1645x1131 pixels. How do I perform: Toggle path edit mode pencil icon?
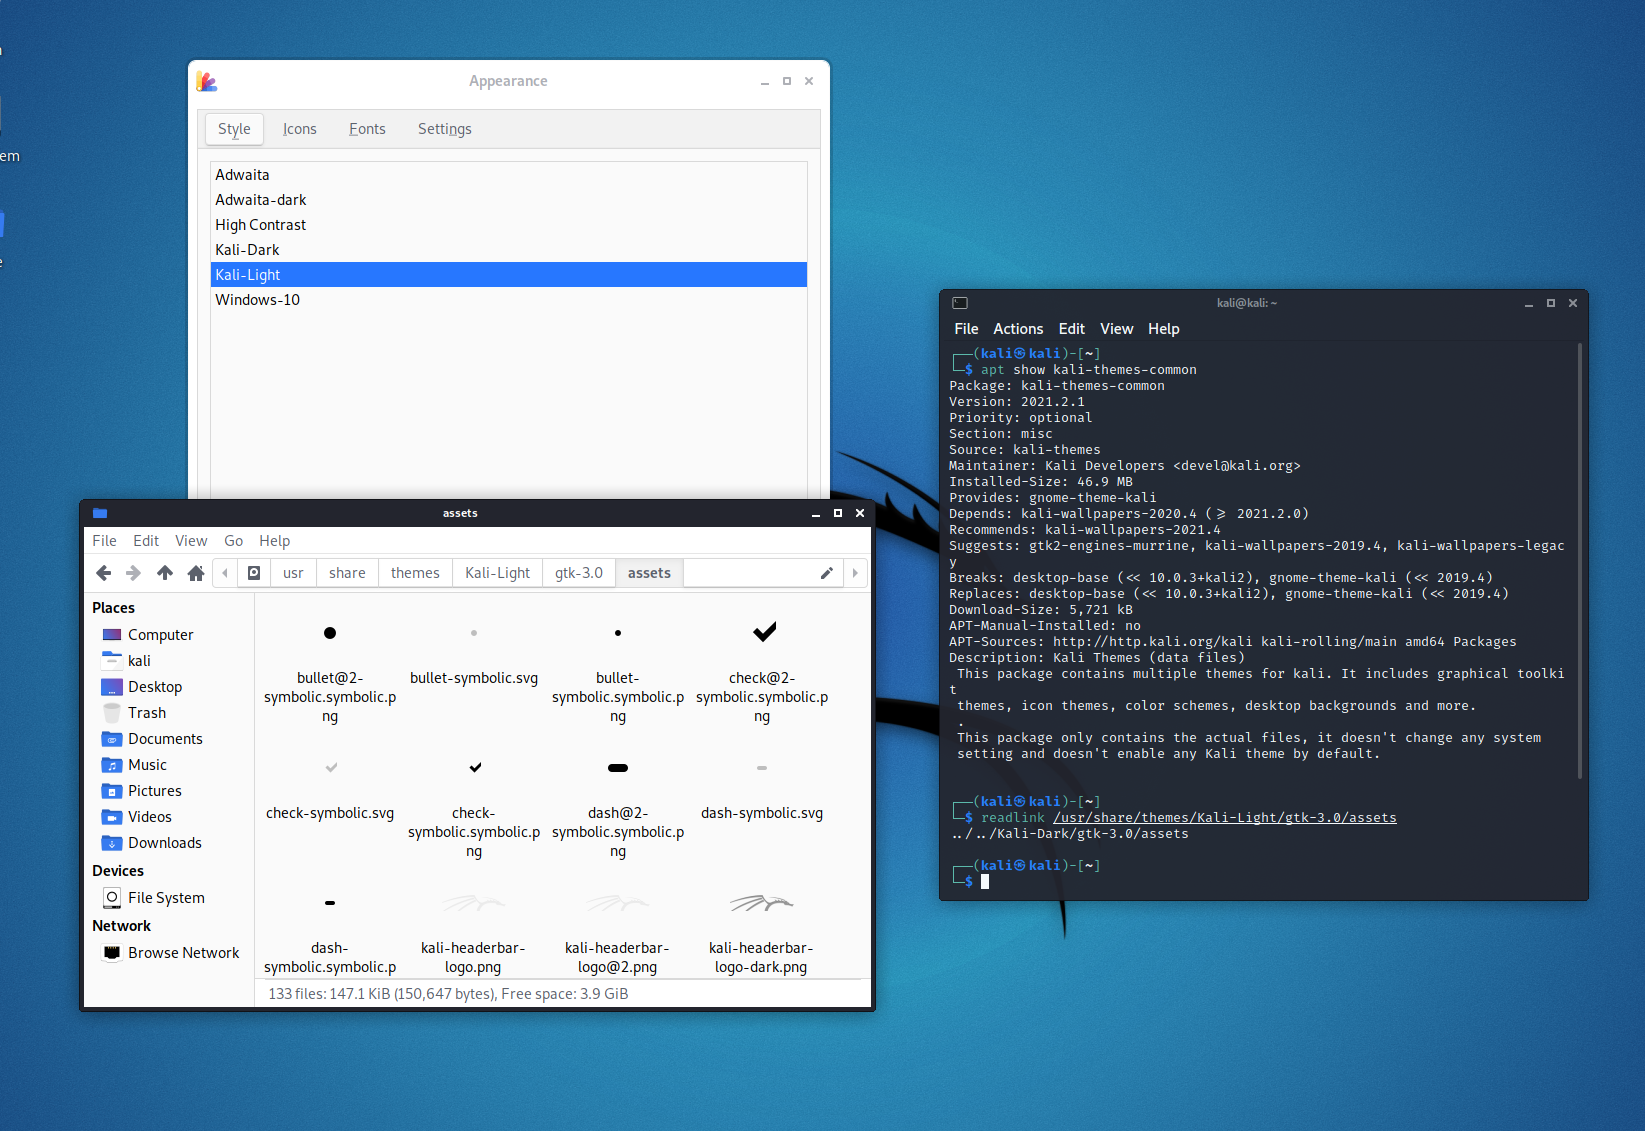(x=826, y=573)
